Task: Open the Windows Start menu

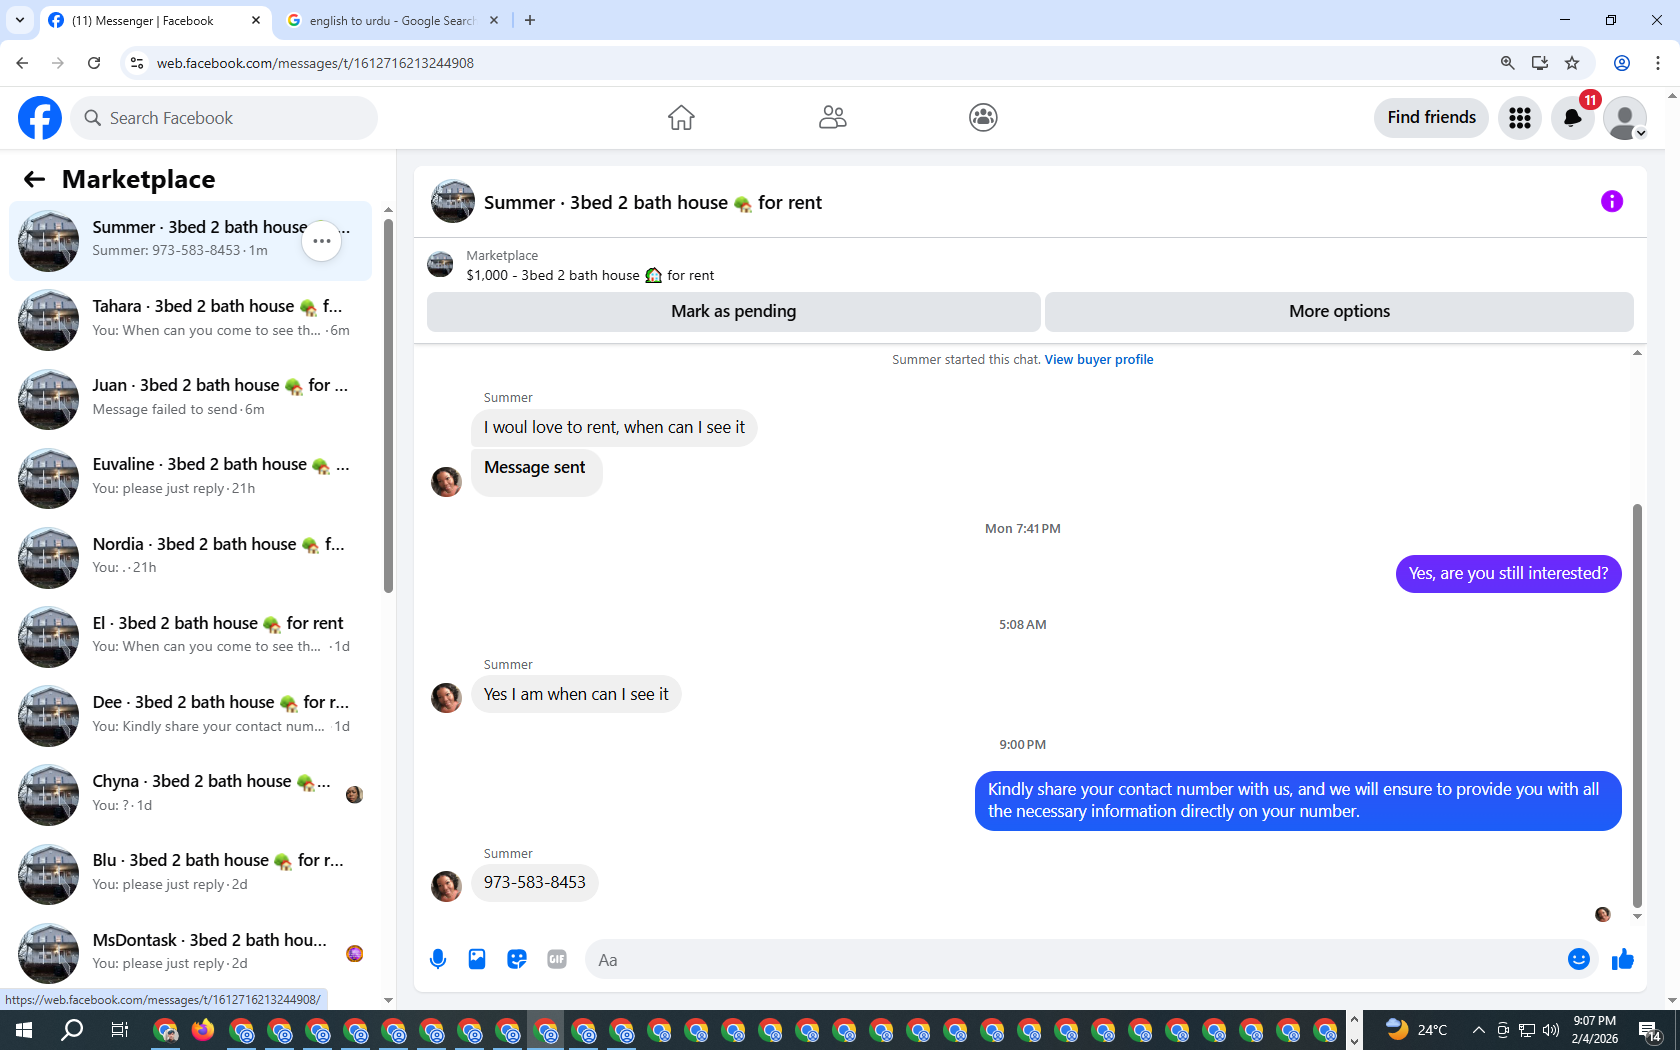Action: click(24, 1030)
